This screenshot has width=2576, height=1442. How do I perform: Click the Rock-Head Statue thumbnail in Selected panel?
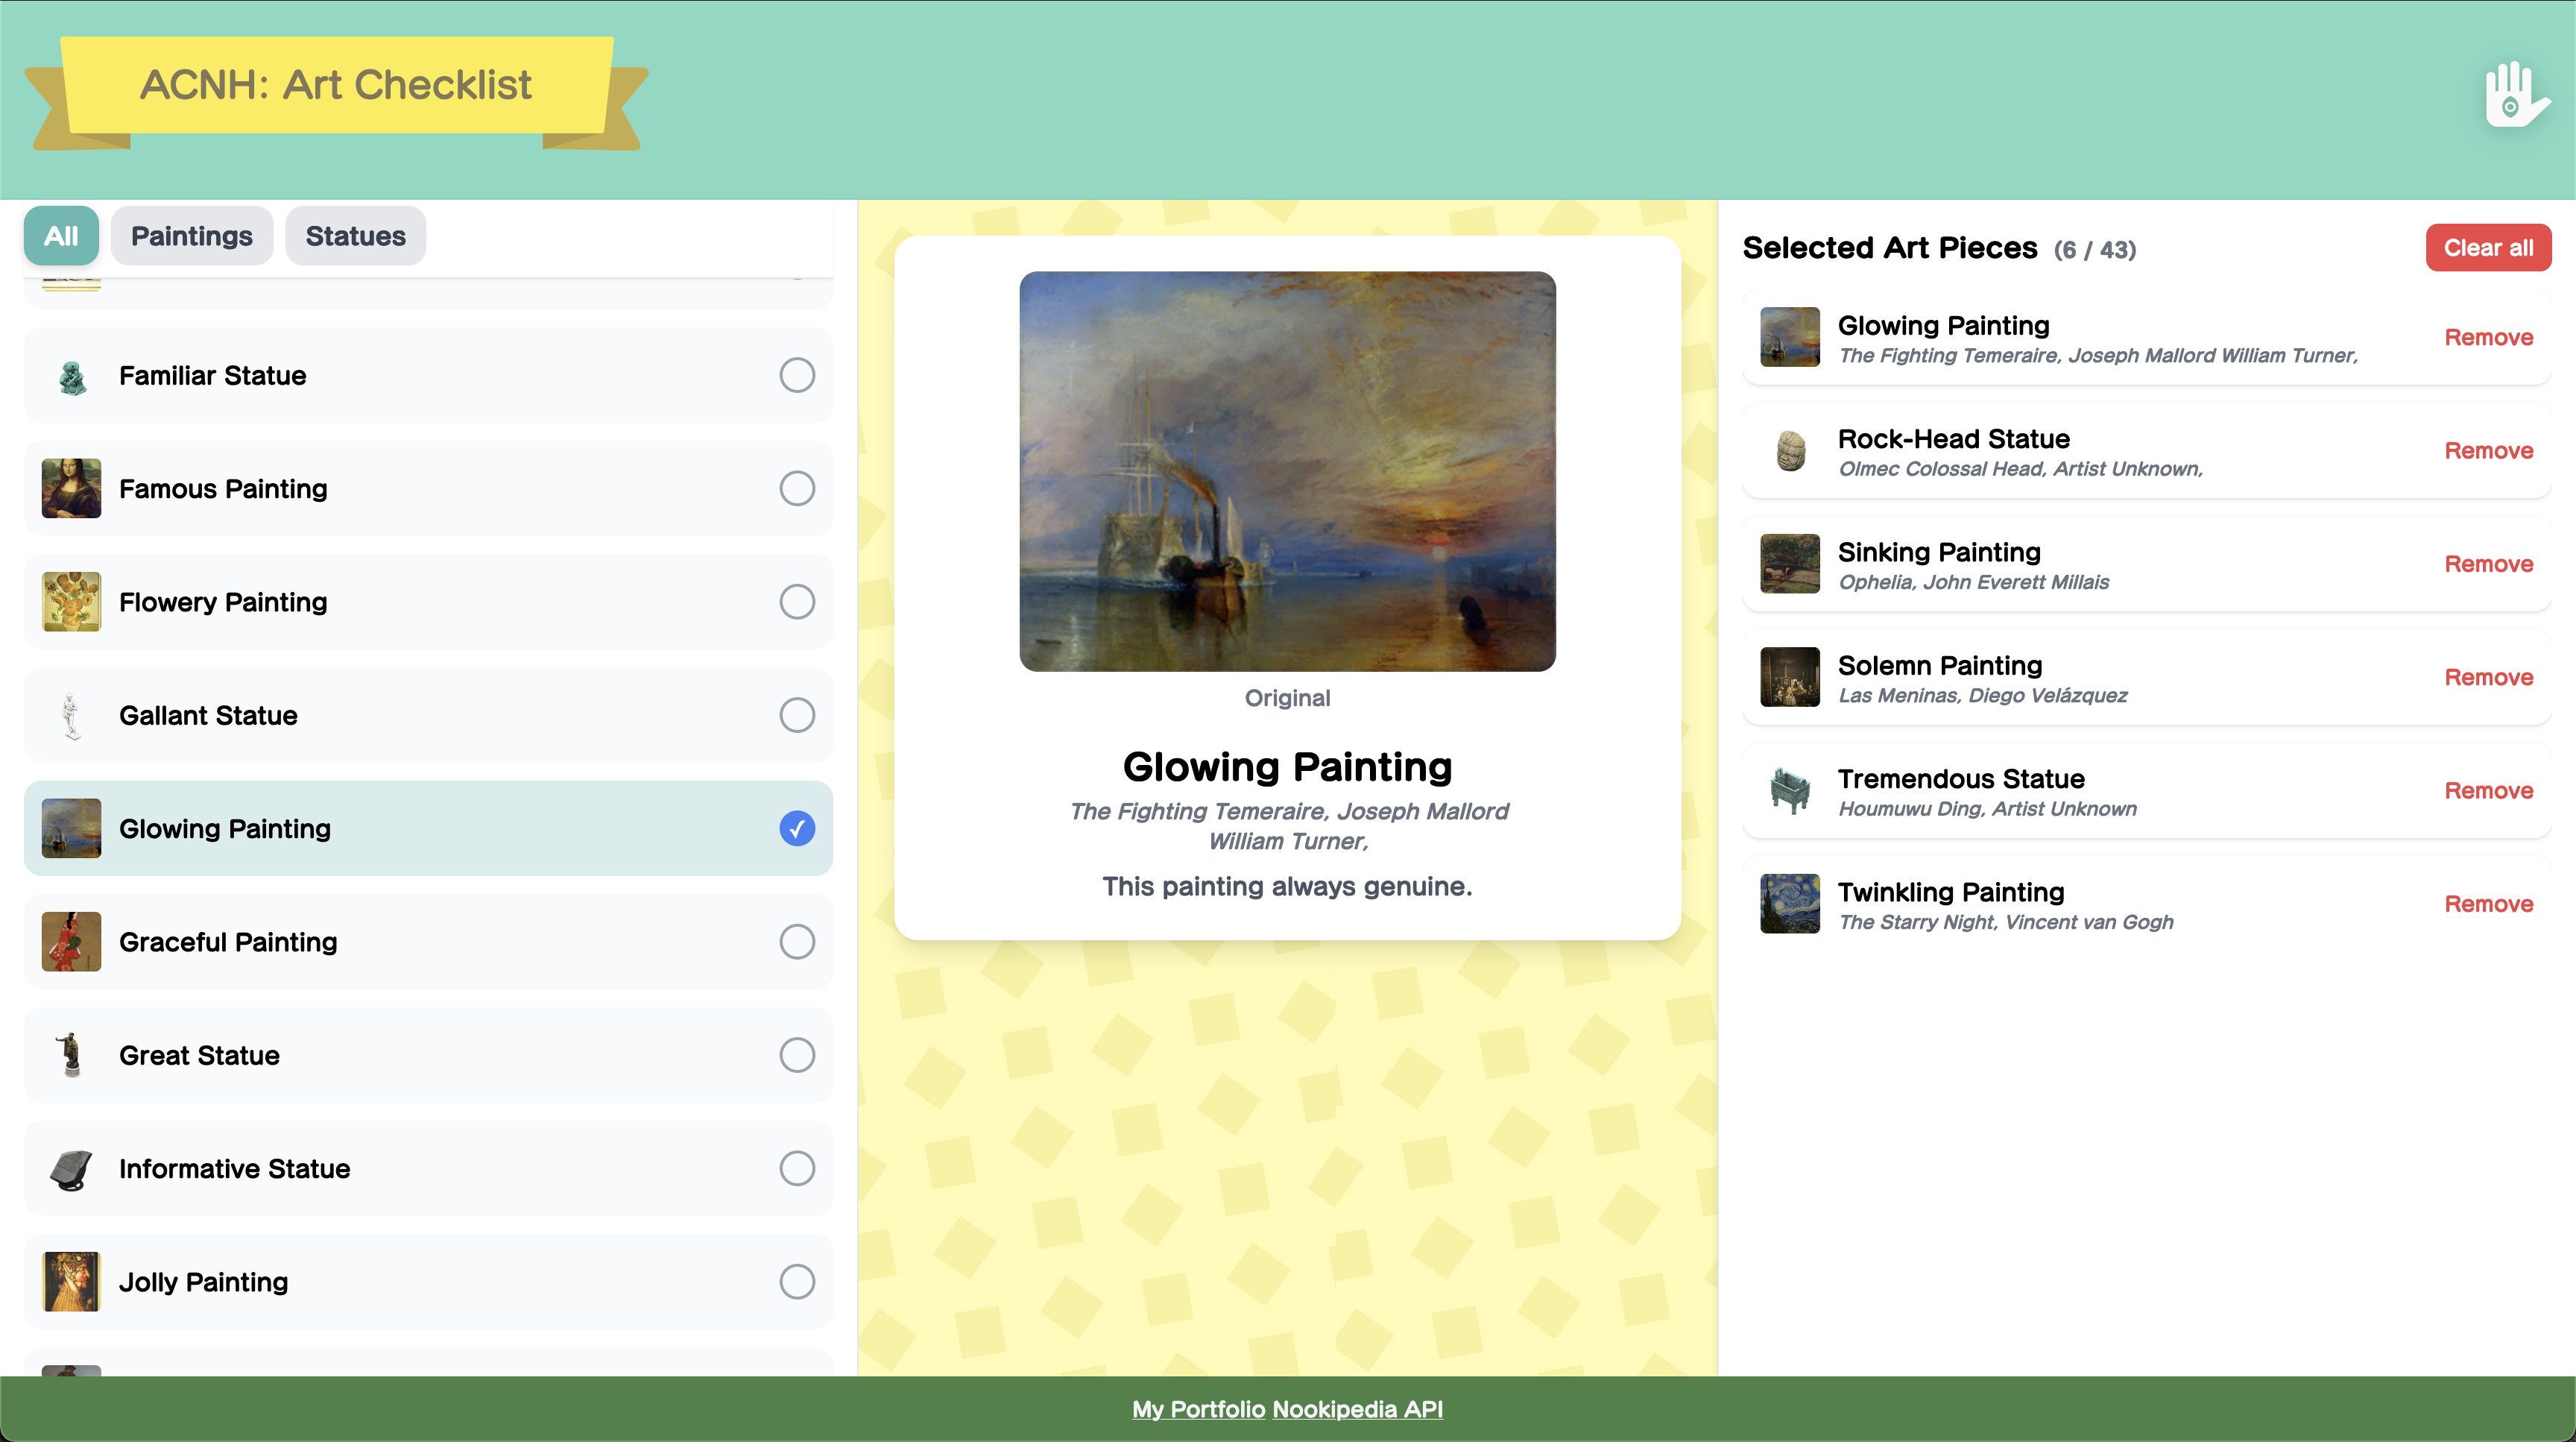tap(1789, 451)
